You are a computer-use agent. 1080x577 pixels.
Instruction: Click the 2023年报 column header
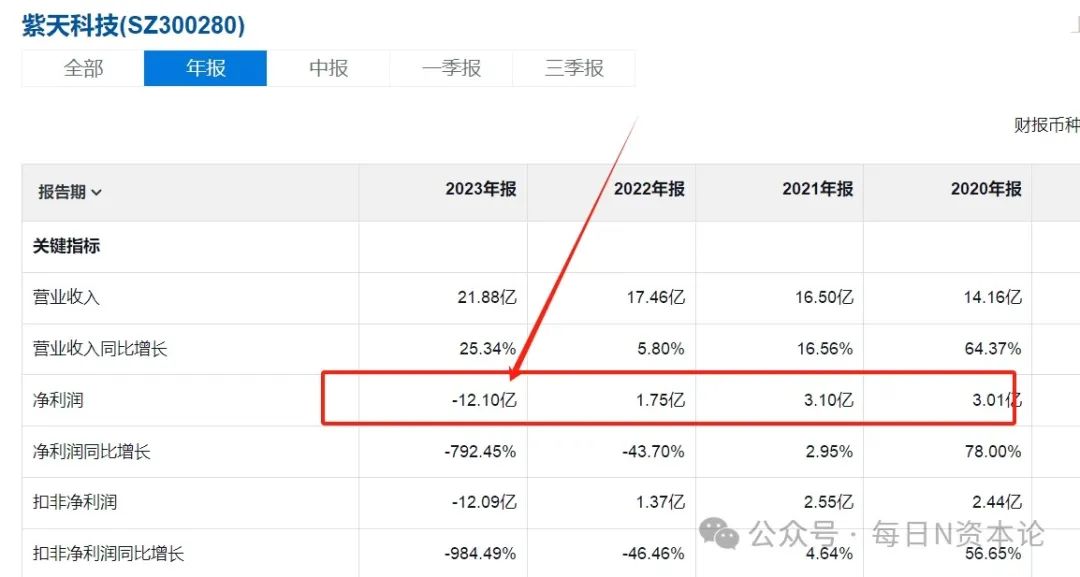[480, 189]
